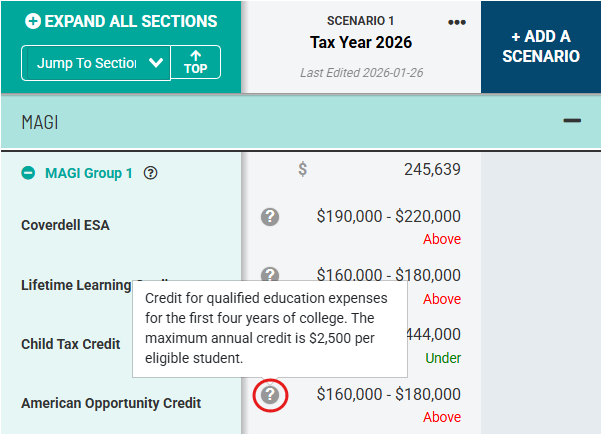Click the American Opportunity Credit row label

pos(110,403)
